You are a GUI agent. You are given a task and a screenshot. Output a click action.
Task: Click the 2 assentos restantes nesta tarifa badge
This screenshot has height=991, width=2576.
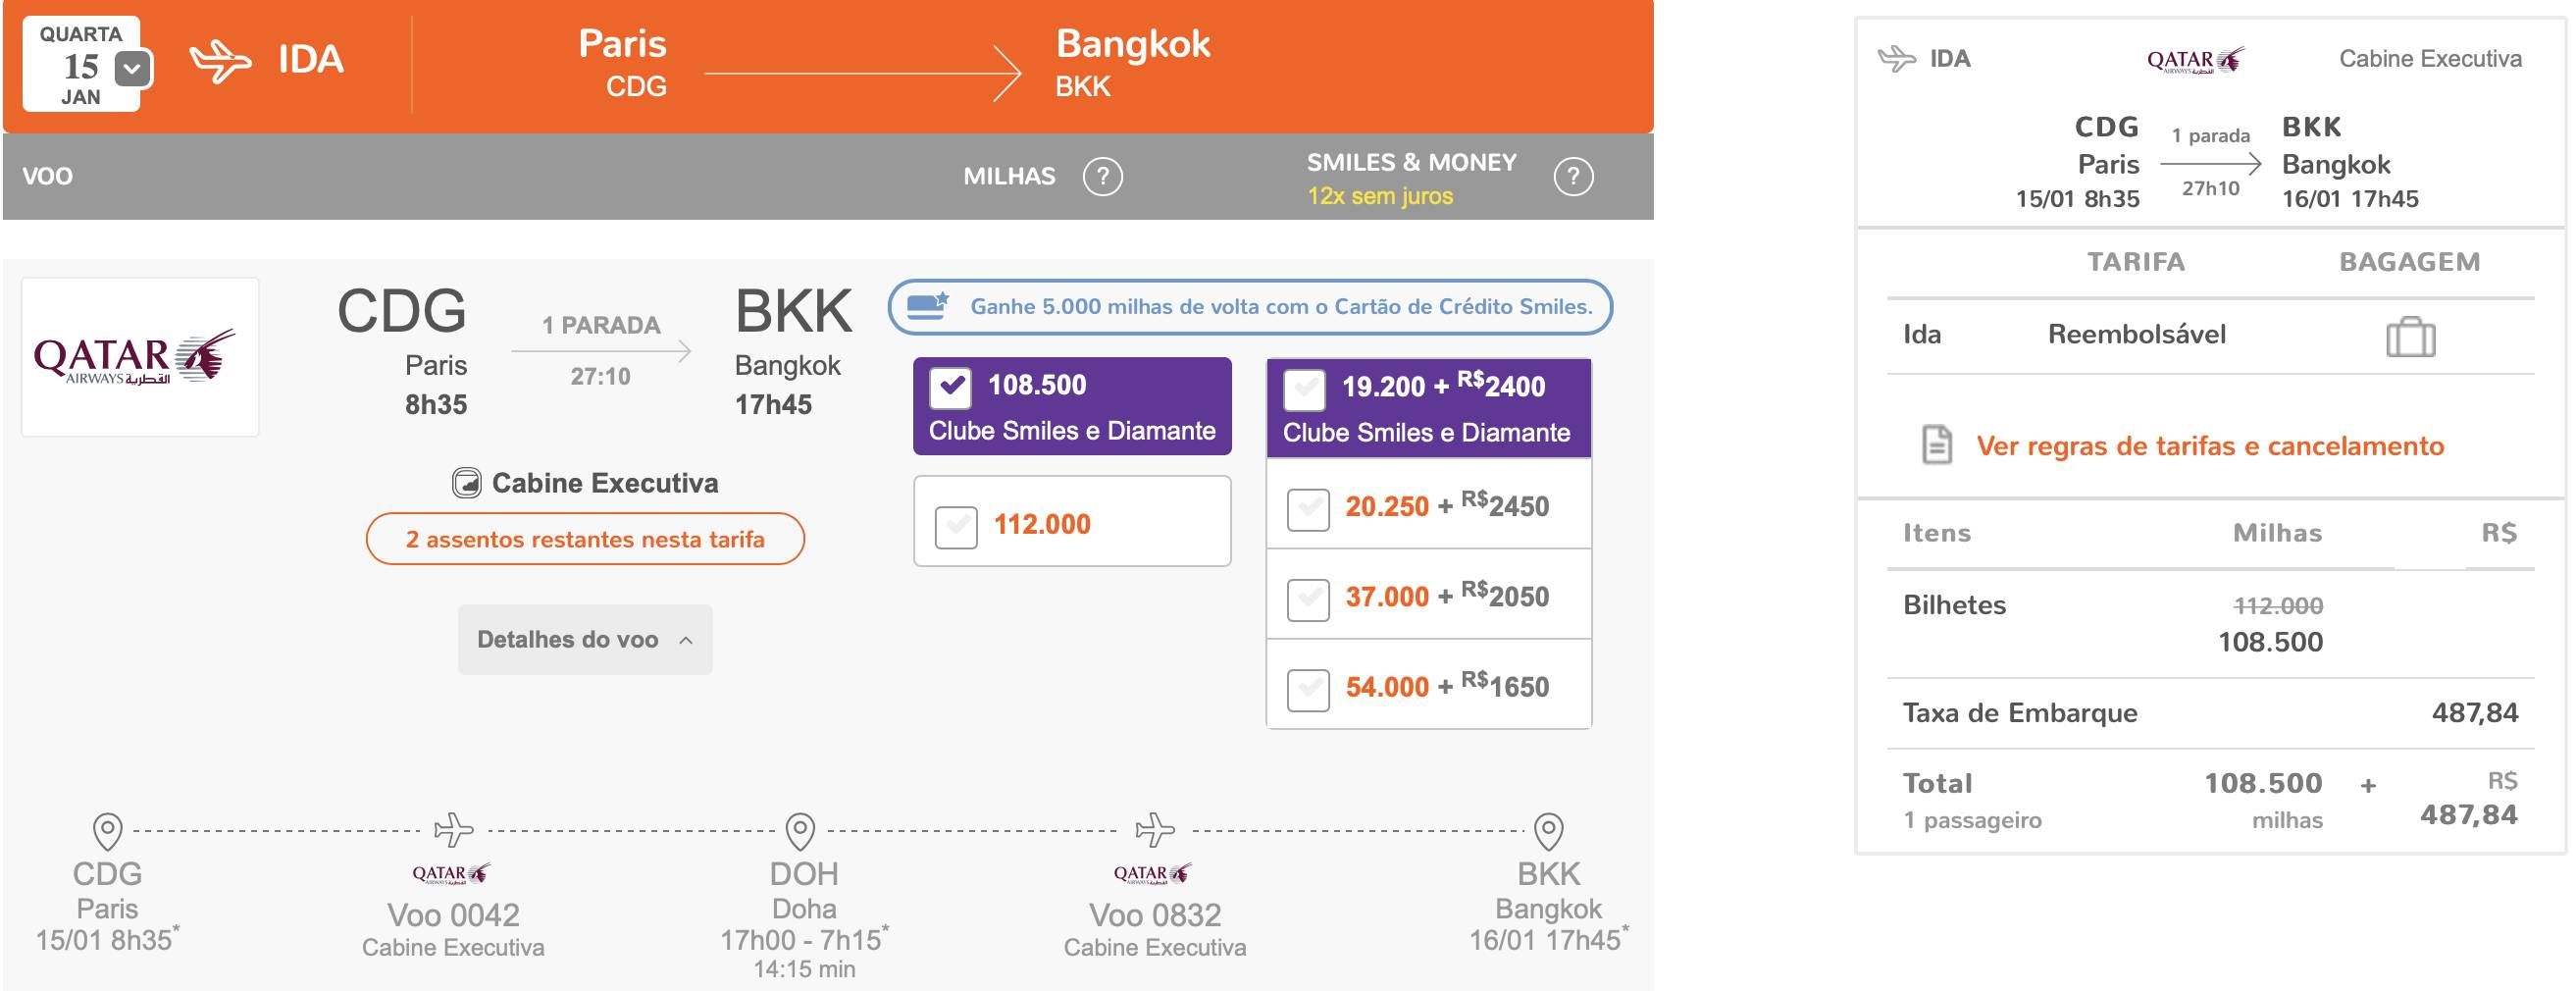point(585,539)
